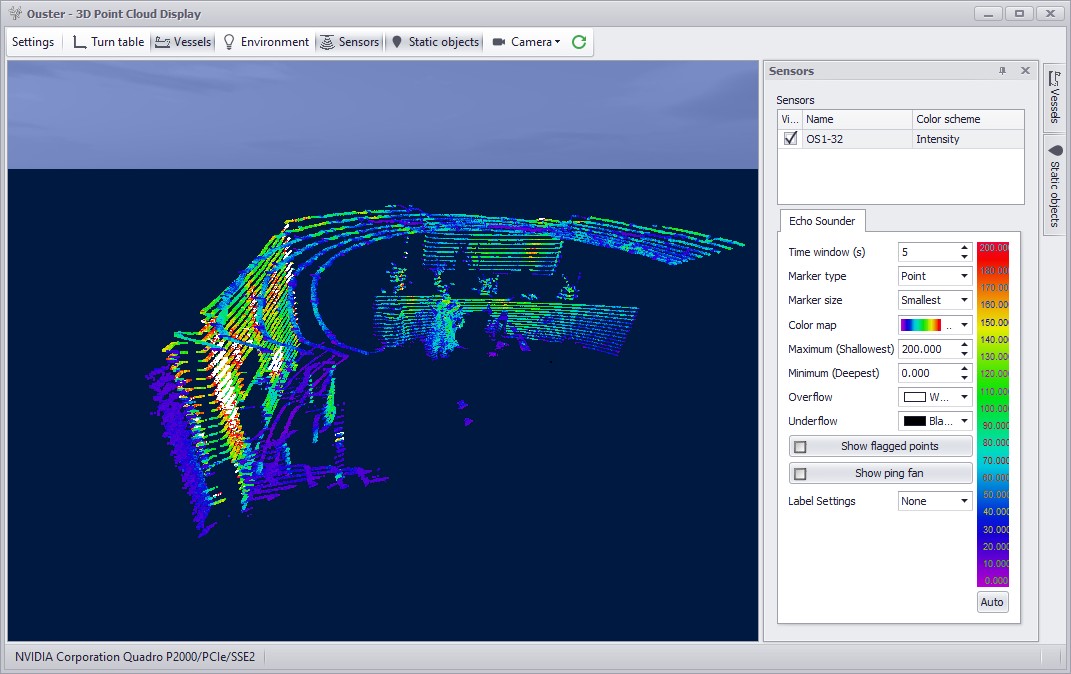
Task: Toggle the Sensors toolbar button
Action: click(349, 42)
